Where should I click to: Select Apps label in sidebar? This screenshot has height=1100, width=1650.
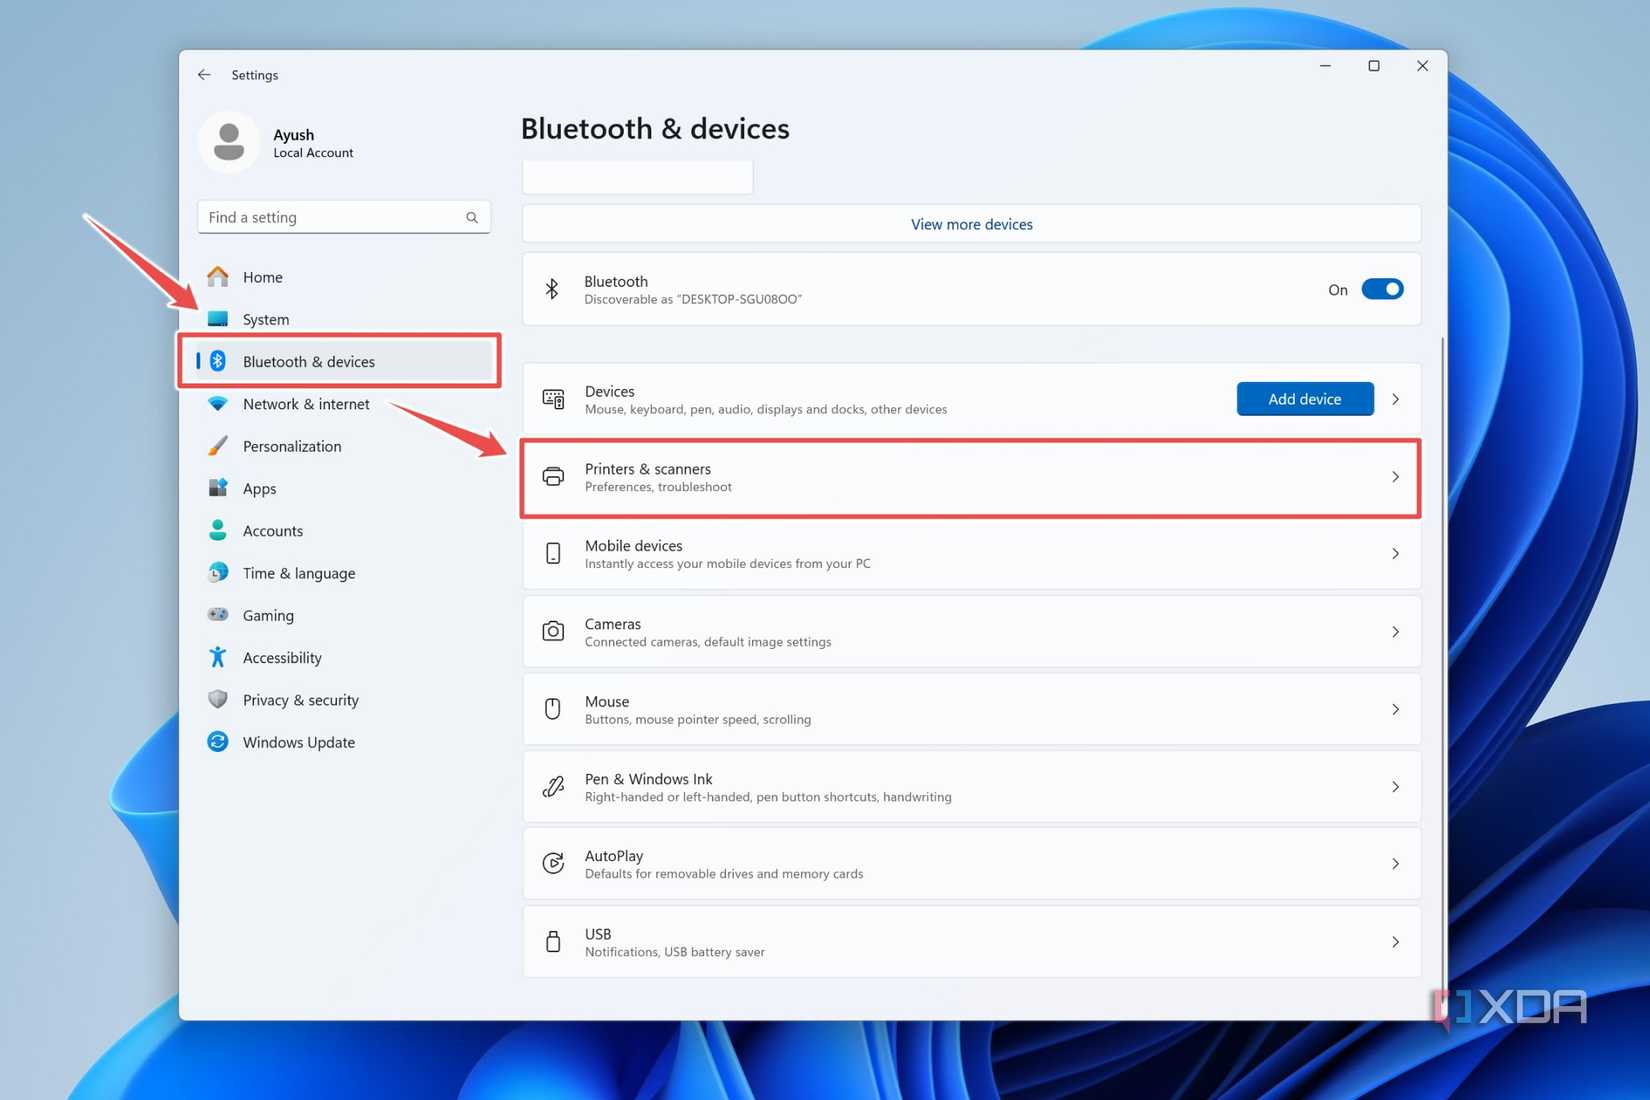tap(259, 489)
